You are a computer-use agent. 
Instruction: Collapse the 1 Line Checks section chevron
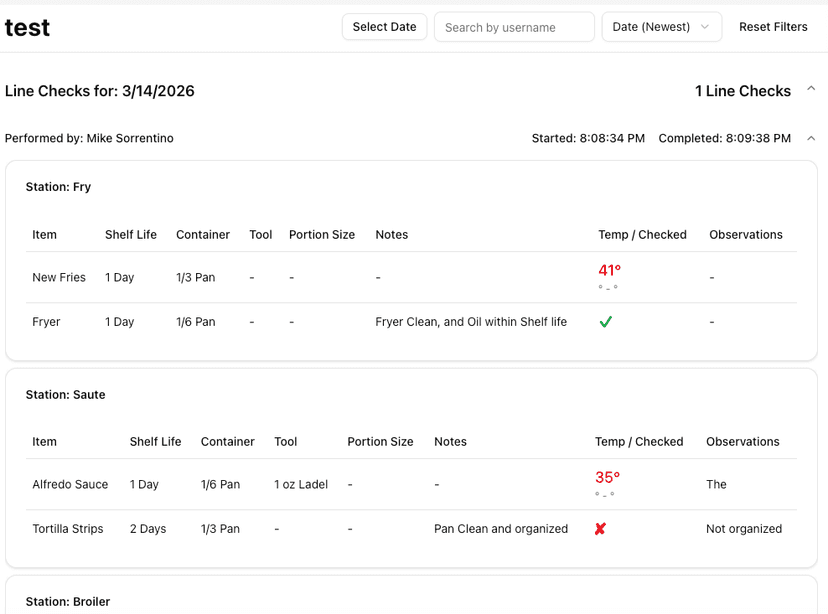point(811,90)
